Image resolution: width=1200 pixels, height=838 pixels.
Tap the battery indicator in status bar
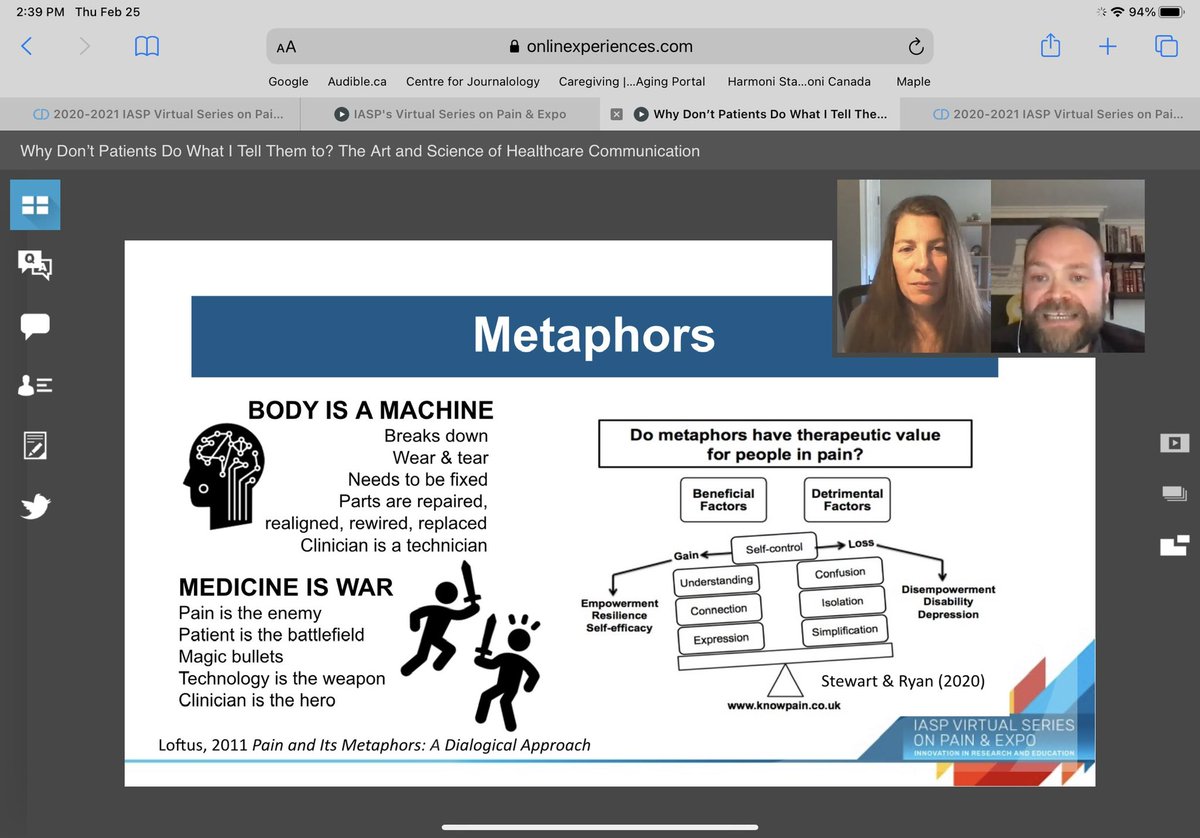point(1170,12)
